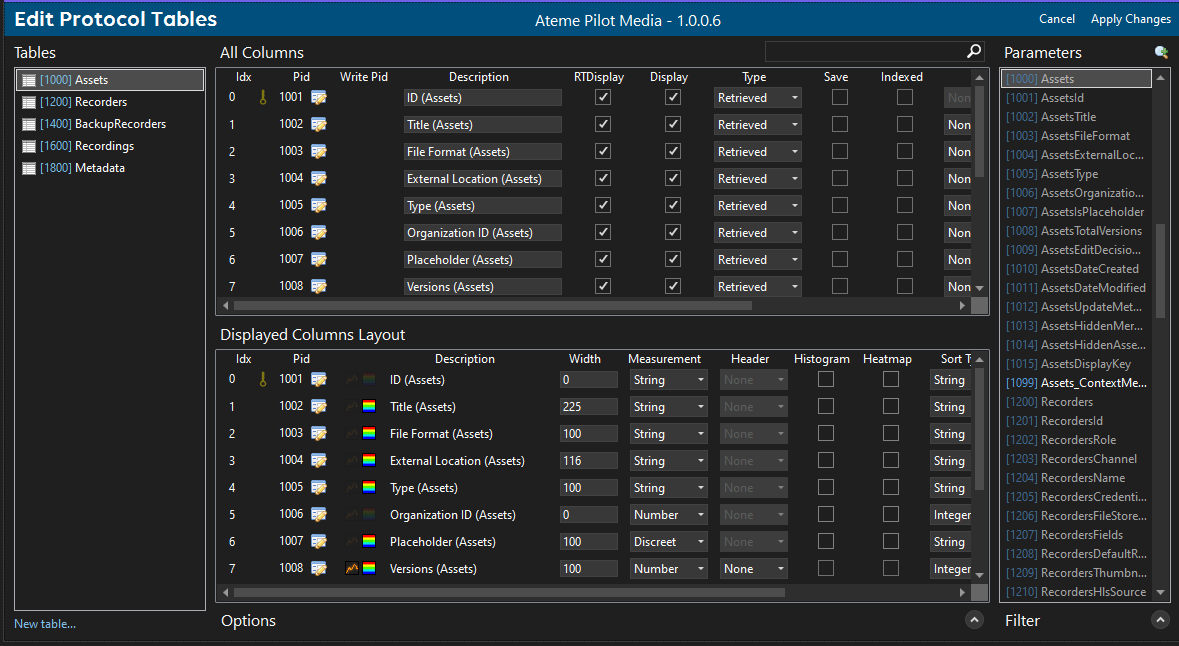Click the histogram sparkline icon on the Versions row
Image resolution: width=1179 pixels, height=646 pixels.
(350, 568)
